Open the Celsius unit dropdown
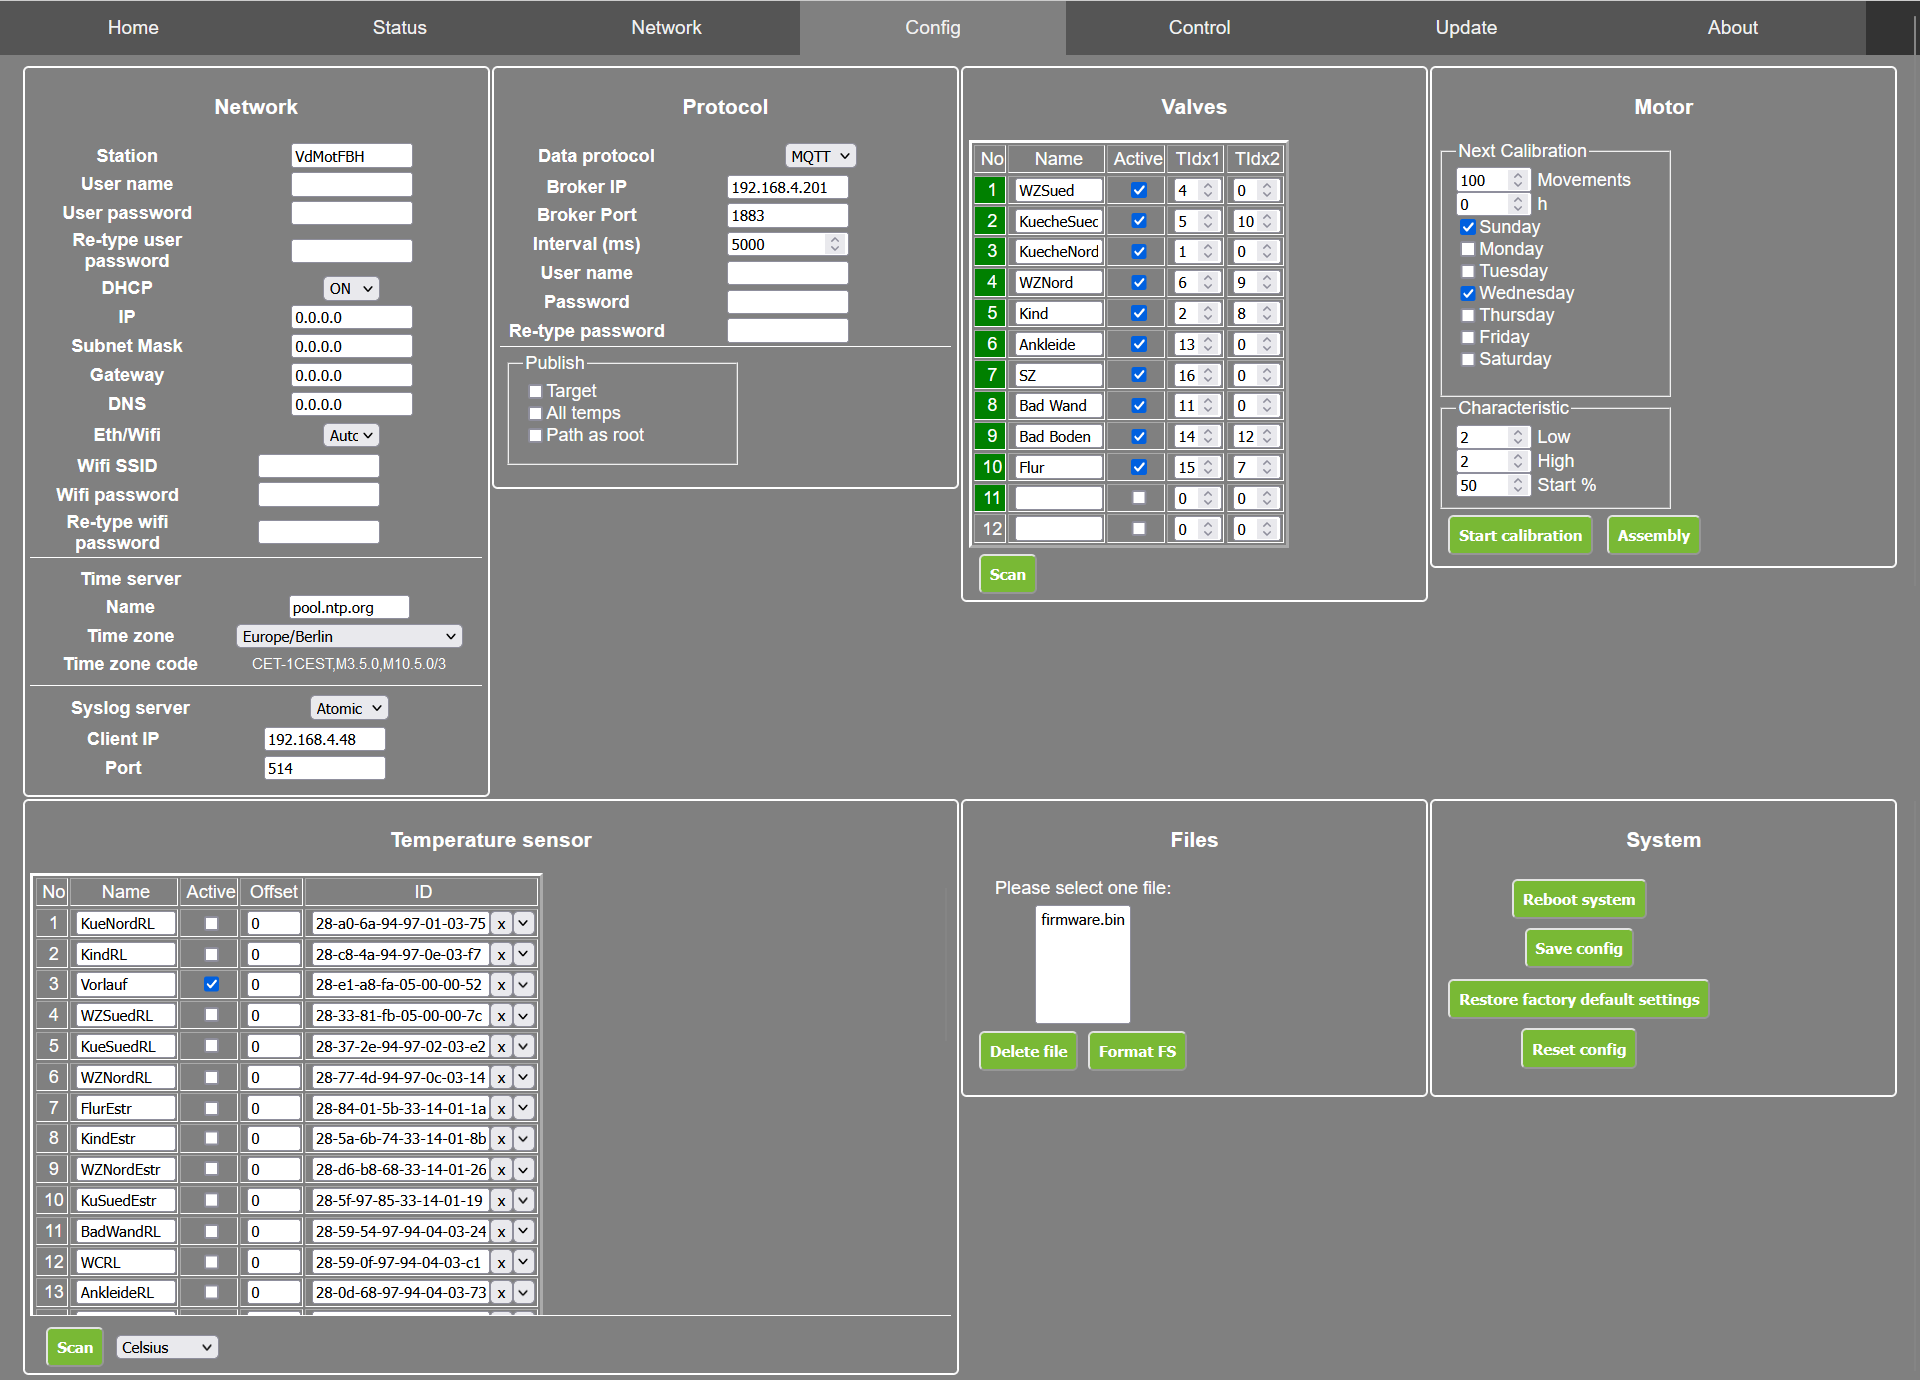The image size is (1920, 1381). [167, 1348]
